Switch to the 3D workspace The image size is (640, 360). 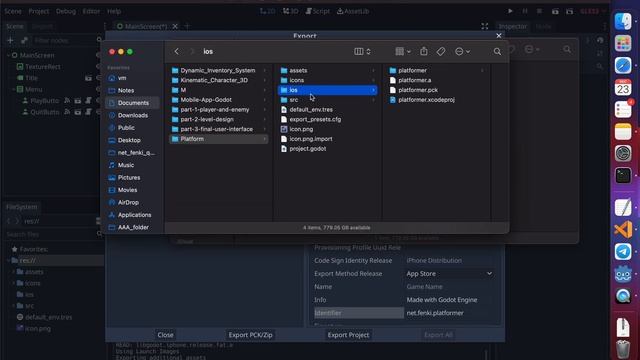coord(290,11)
